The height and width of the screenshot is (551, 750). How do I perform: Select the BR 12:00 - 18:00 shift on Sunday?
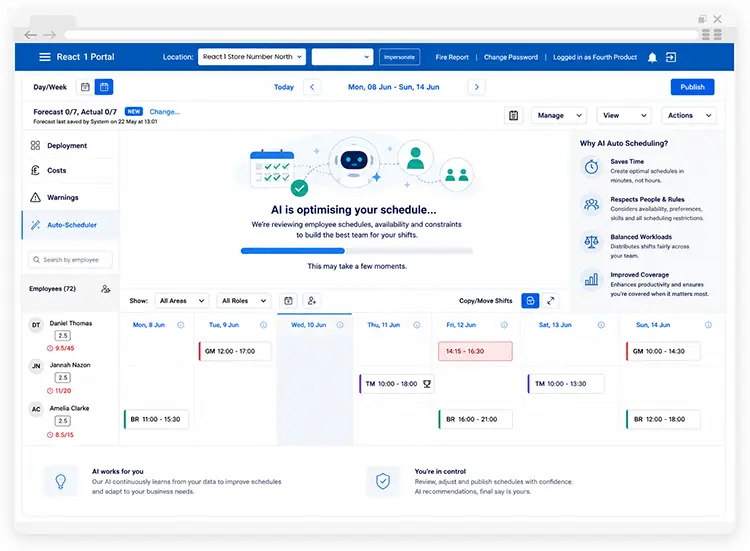point(663,419)
